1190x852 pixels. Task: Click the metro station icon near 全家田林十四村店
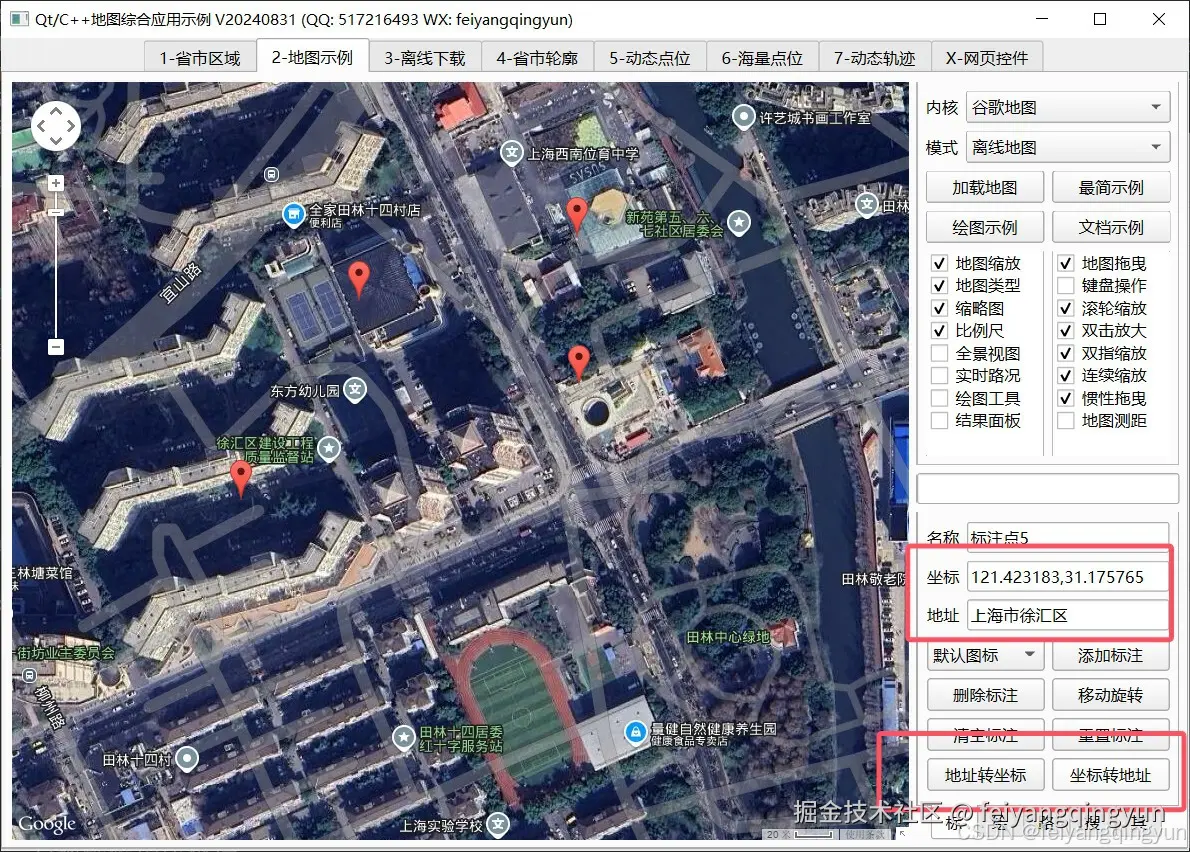(292, 214)
